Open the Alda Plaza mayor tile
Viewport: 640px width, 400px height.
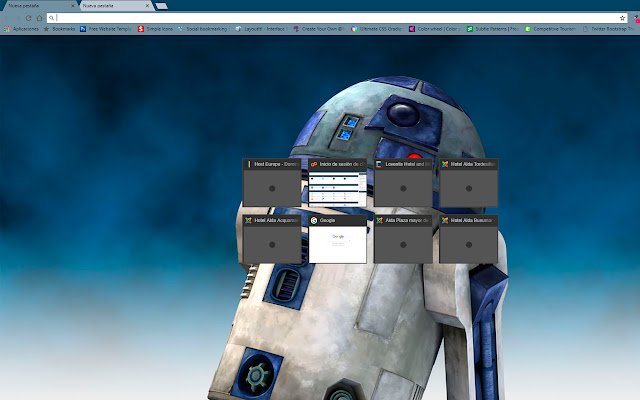403,239
